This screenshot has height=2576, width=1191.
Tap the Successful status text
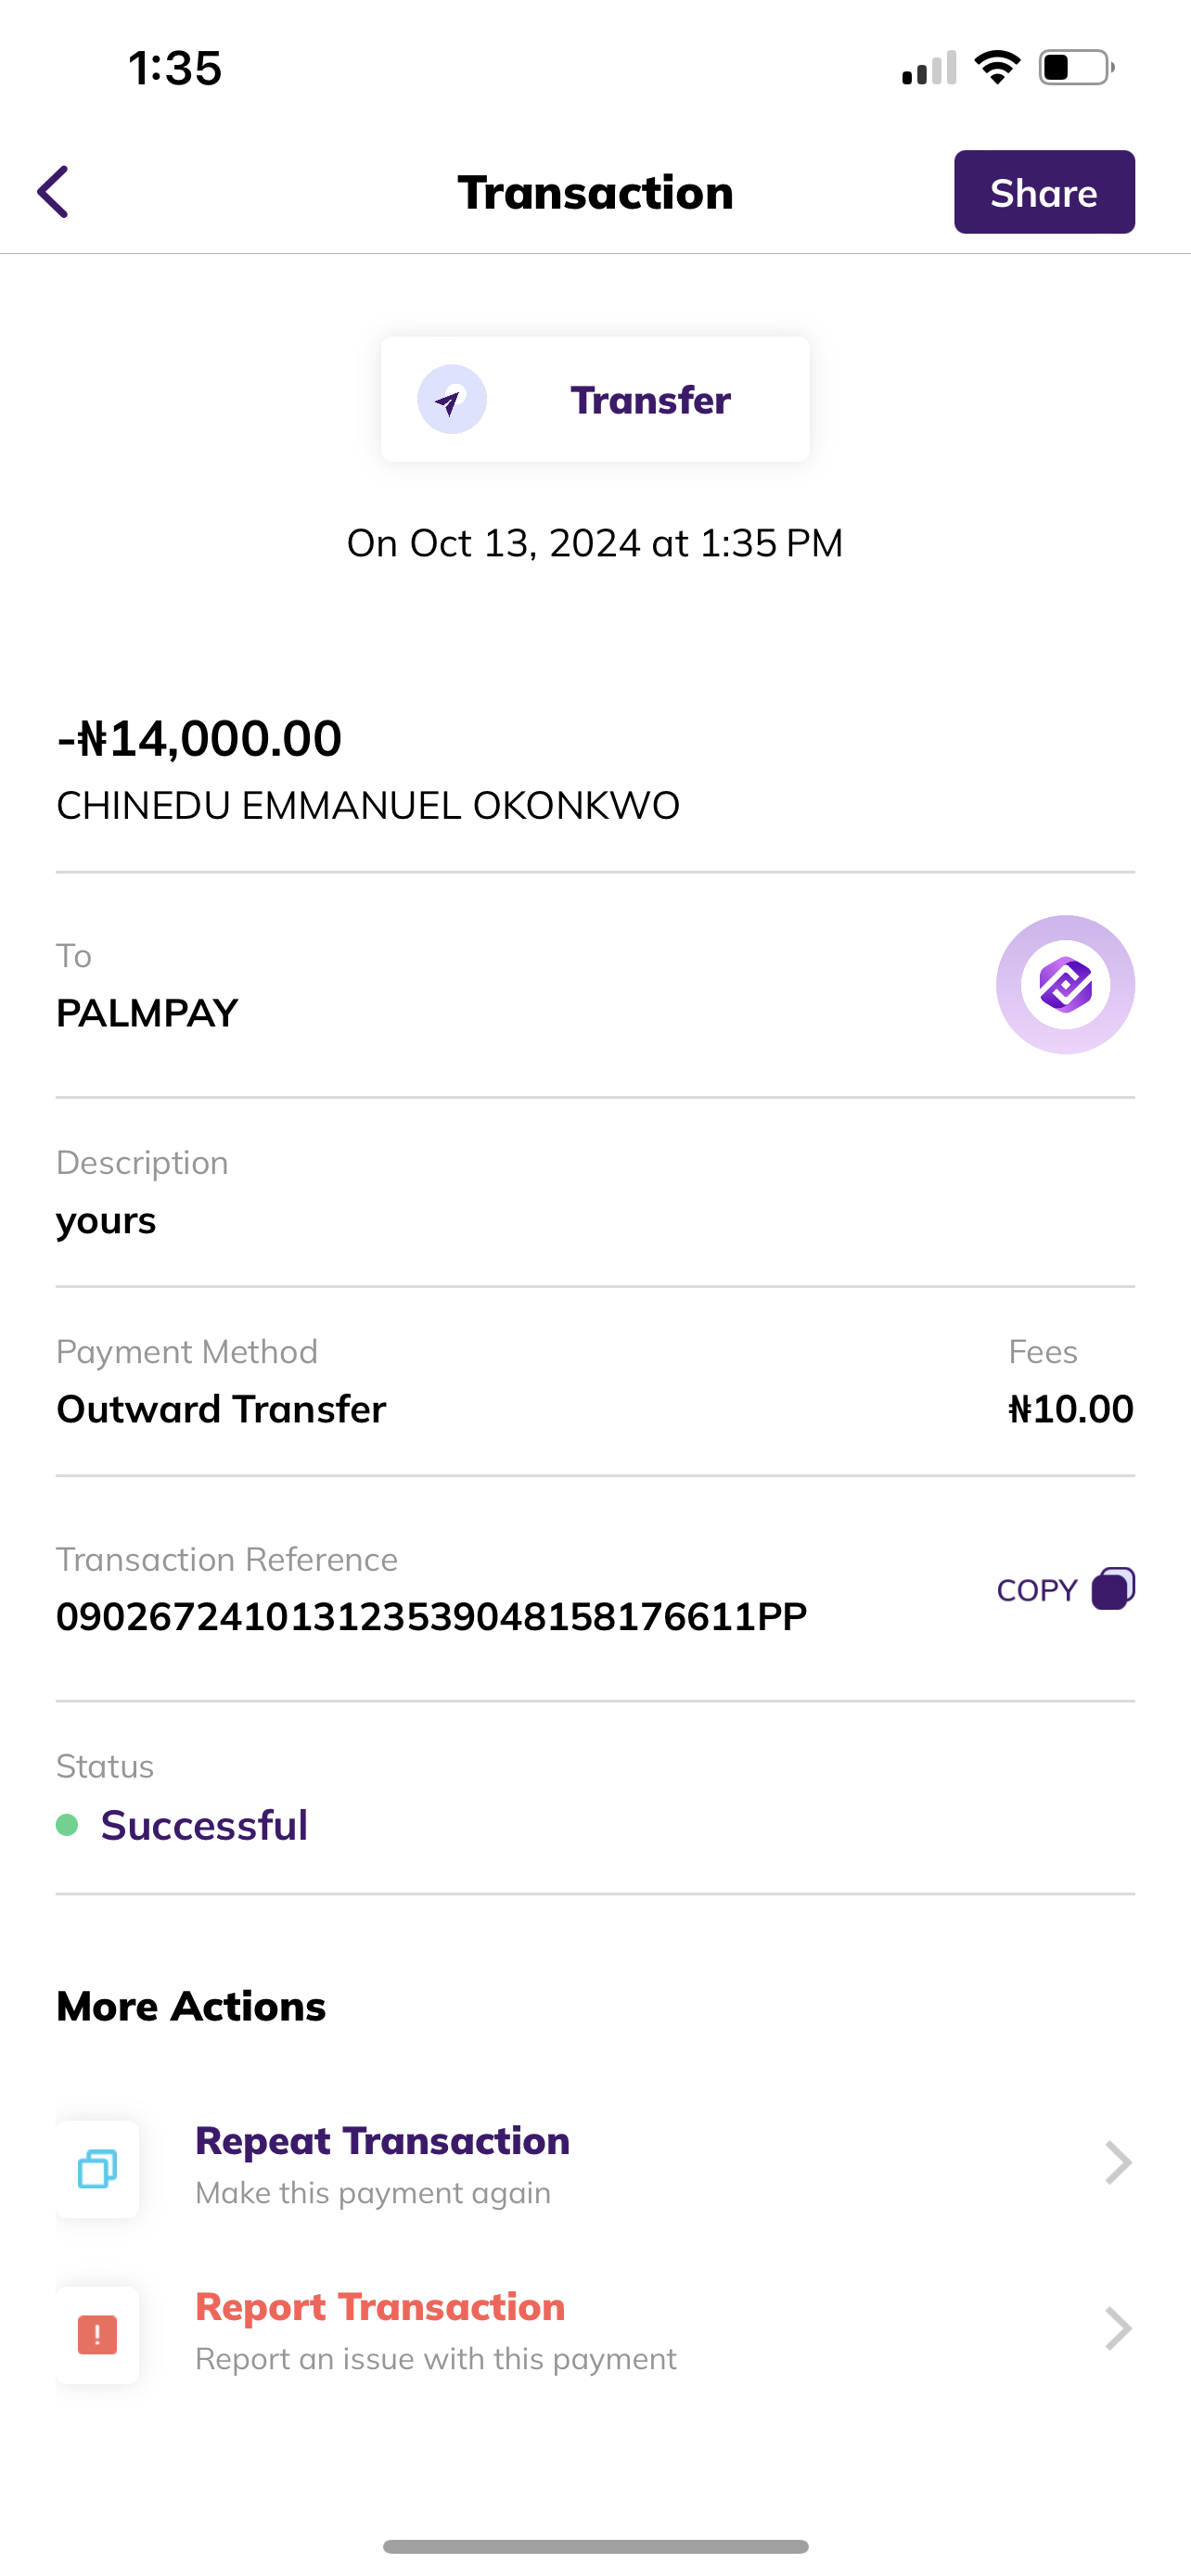pyautogui.click(x=204, y=1825)
